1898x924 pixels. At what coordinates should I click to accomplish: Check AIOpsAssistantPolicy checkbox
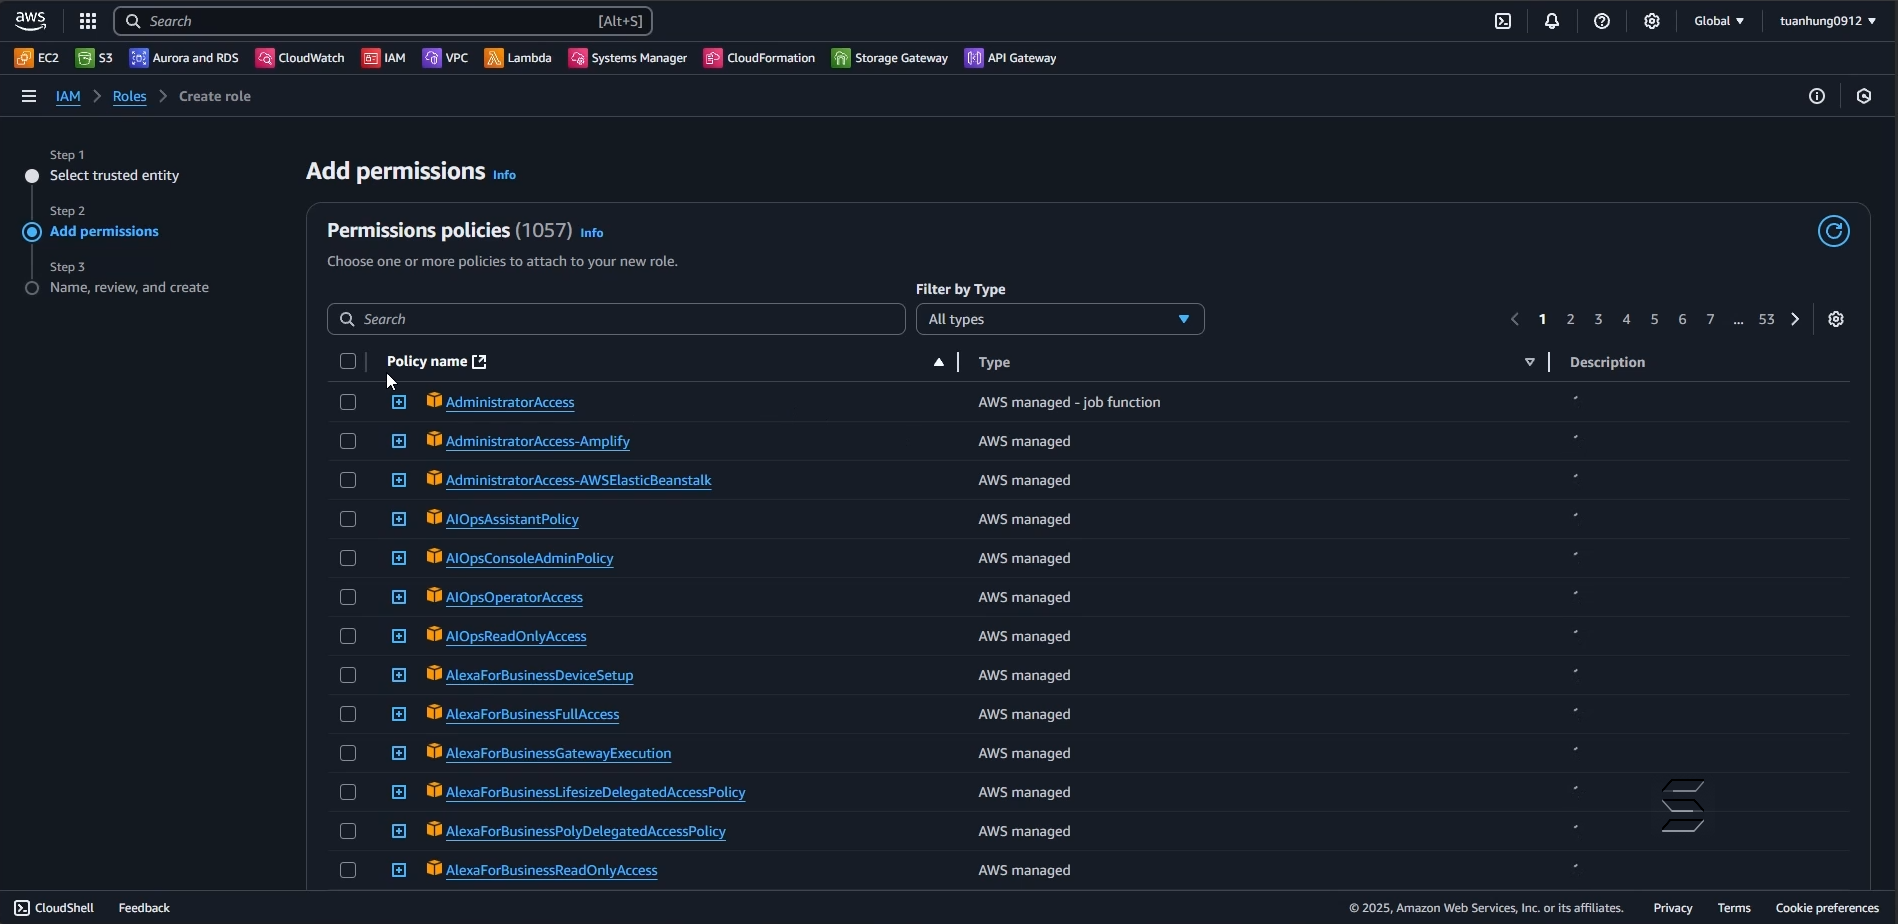tap(348, 519)
